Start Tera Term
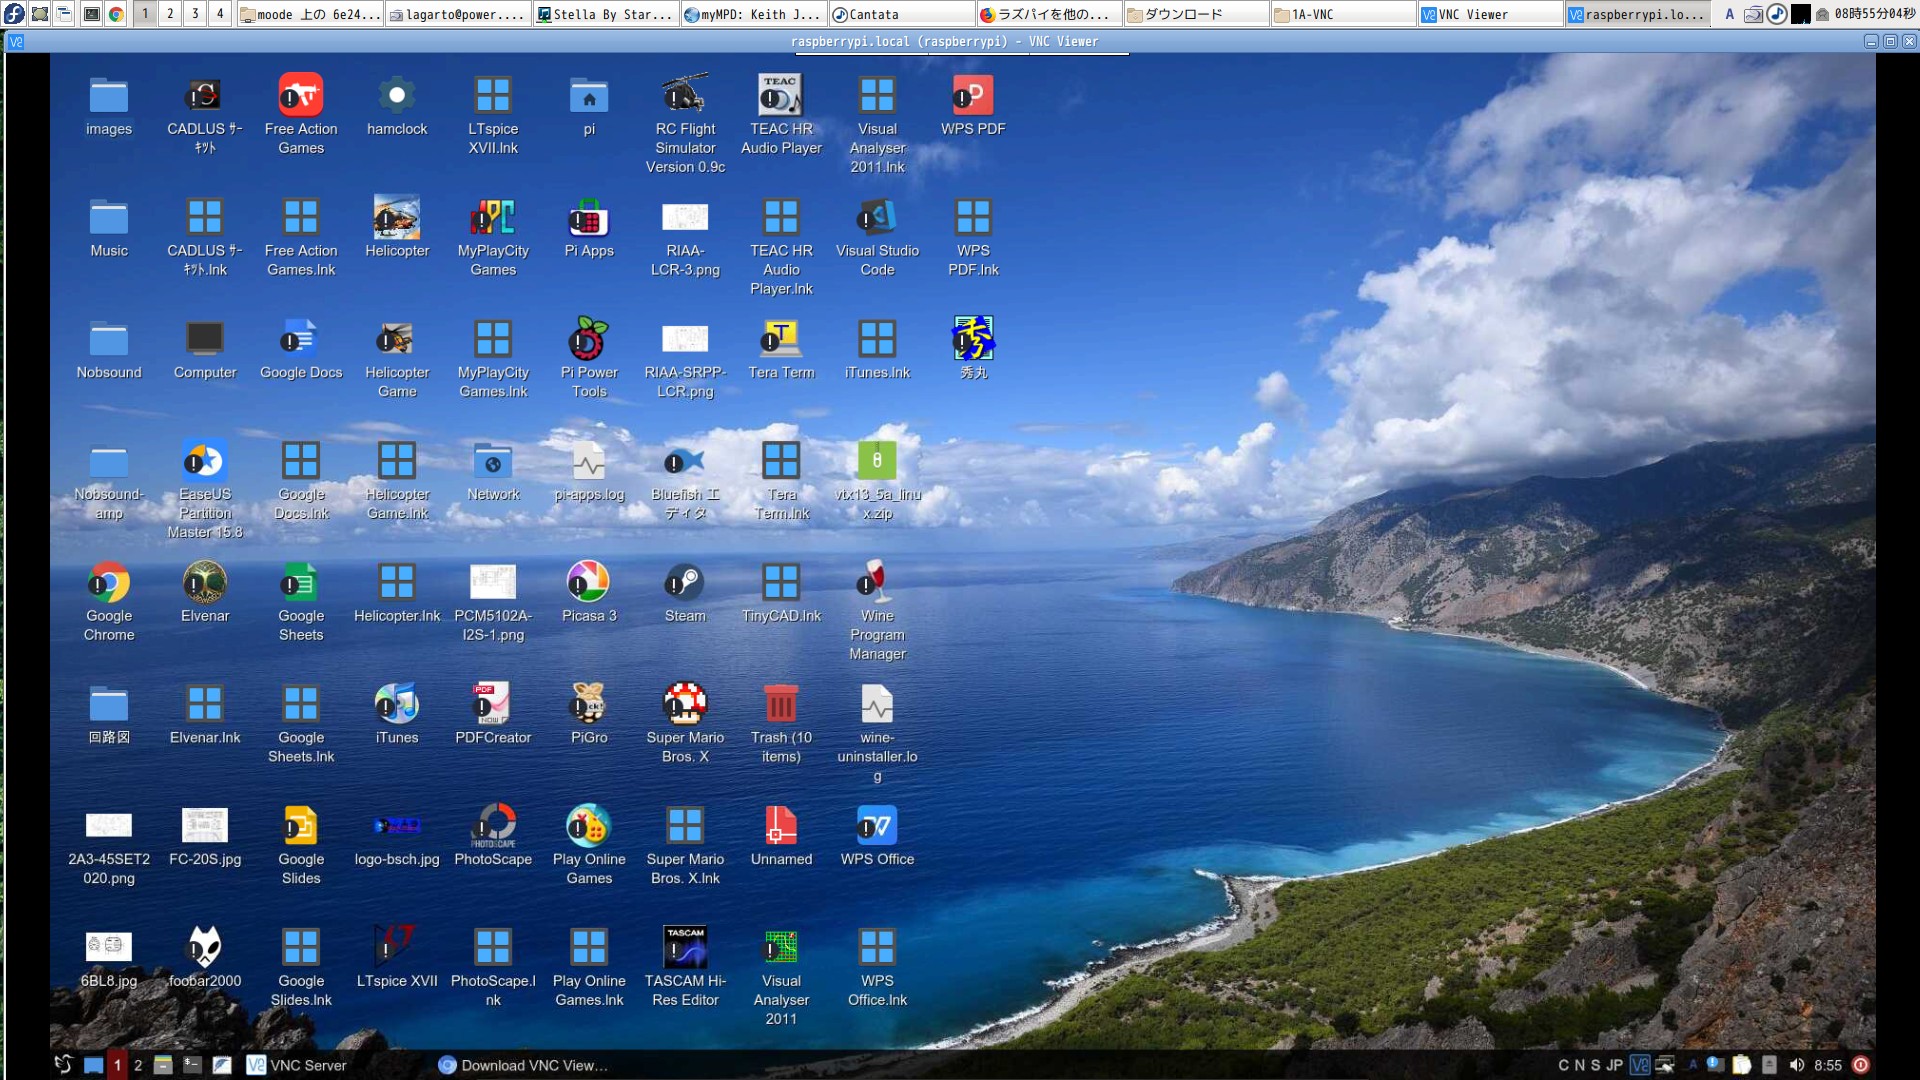1920x1080 pixels. click(x=781, y=342)
